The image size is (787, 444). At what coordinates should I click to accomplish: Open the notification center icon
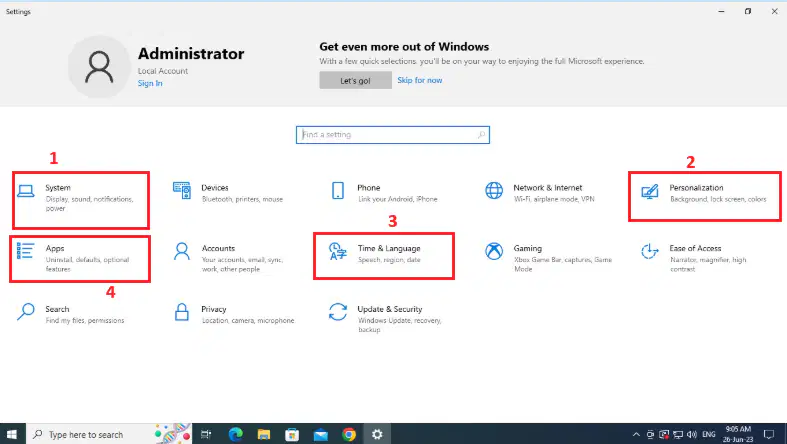(x=768, y=434)
